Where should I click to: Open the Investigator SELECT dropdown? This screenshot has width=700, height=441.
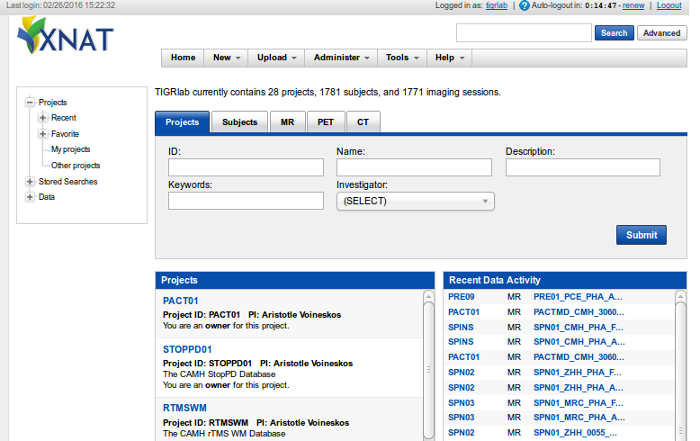(415, 201)
